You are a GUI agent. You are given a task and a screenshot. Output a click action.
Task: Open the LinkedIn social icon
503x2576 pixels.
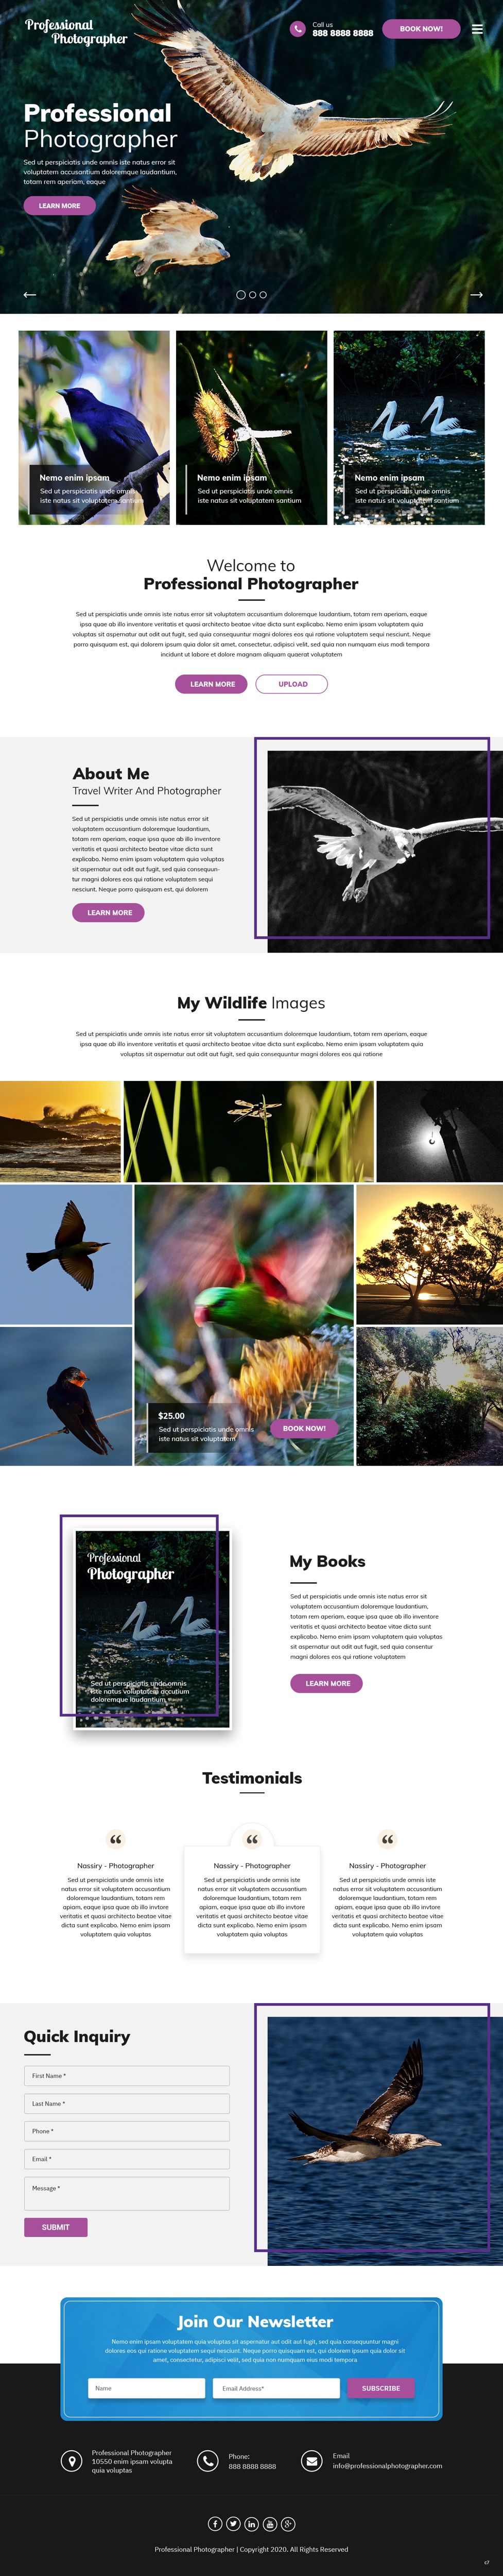point(251,2524)
